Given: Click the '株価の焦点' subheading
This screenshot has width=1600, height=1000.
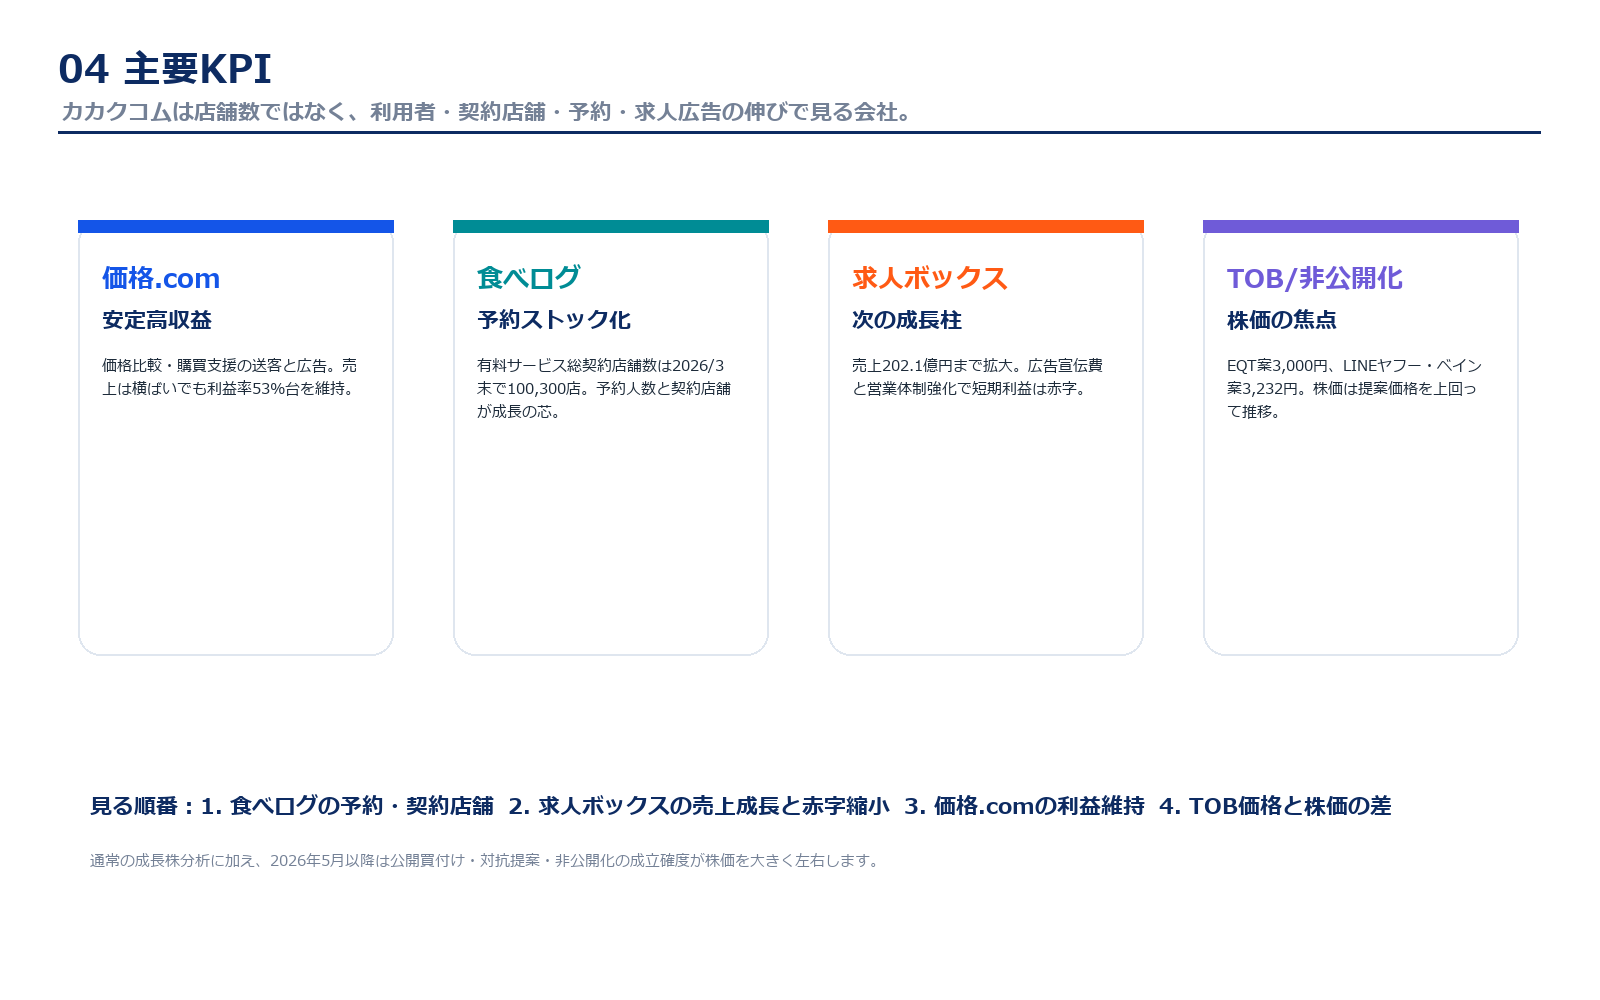Looking at the screenshot, I should click(1282, 320).
